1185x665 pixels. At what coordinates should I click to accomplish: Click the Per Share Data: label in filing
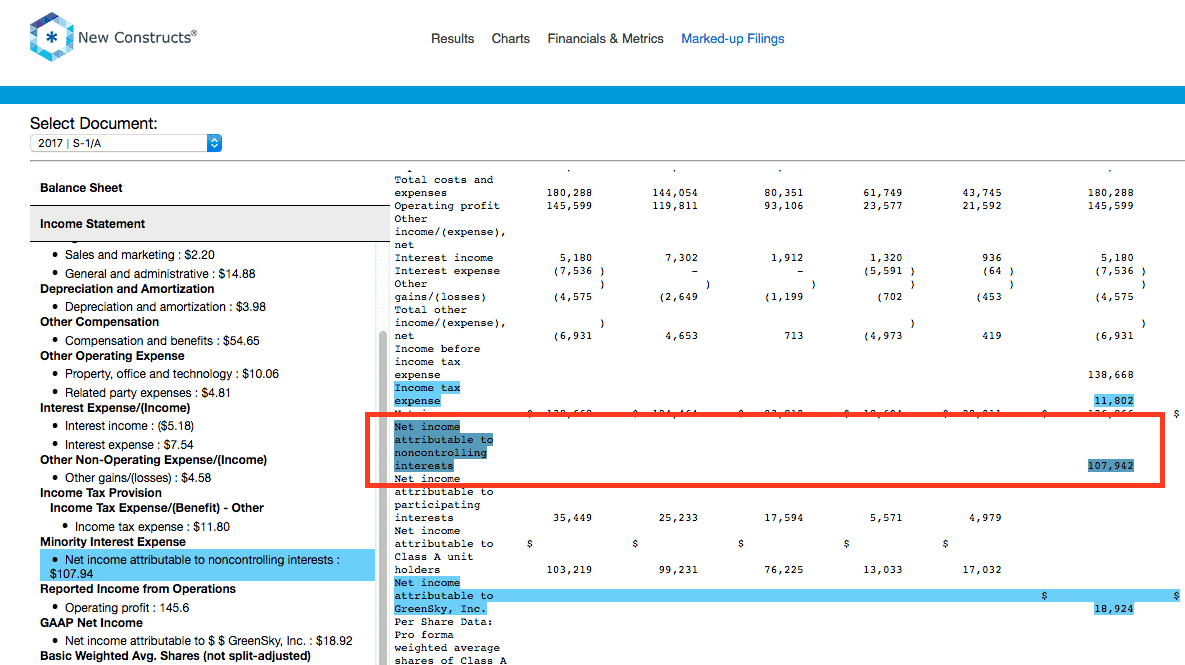coord(444,622)
